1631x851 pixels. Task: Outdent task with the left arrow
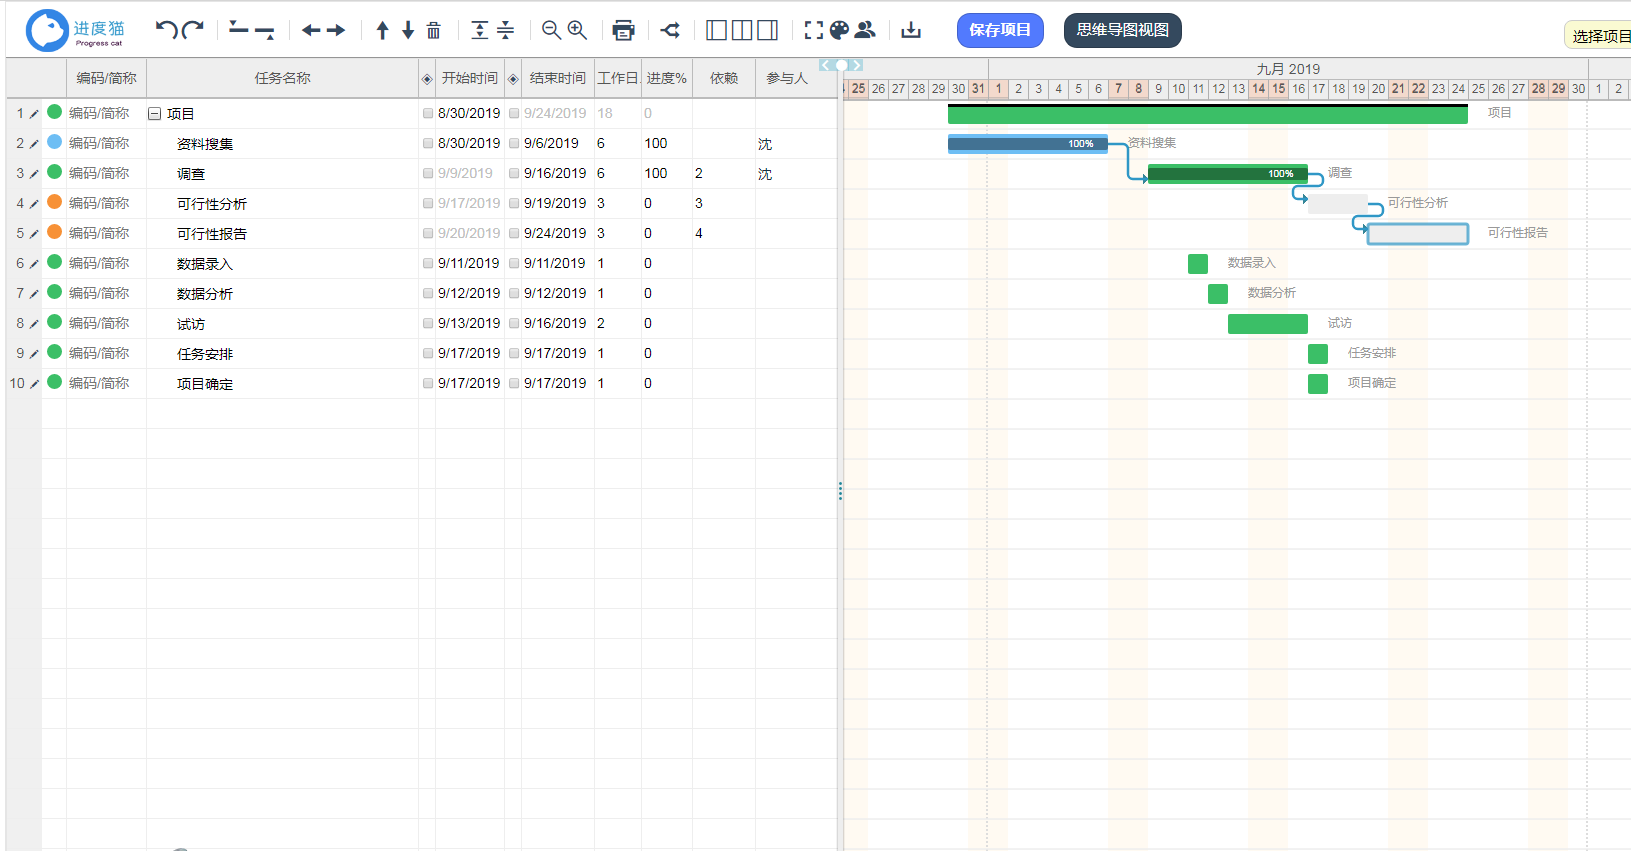coord(311,30)
